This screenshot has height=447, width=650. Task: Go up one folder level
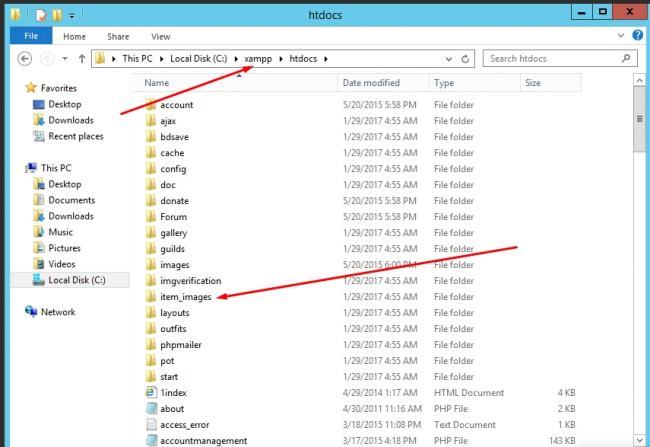coord(82,59)
